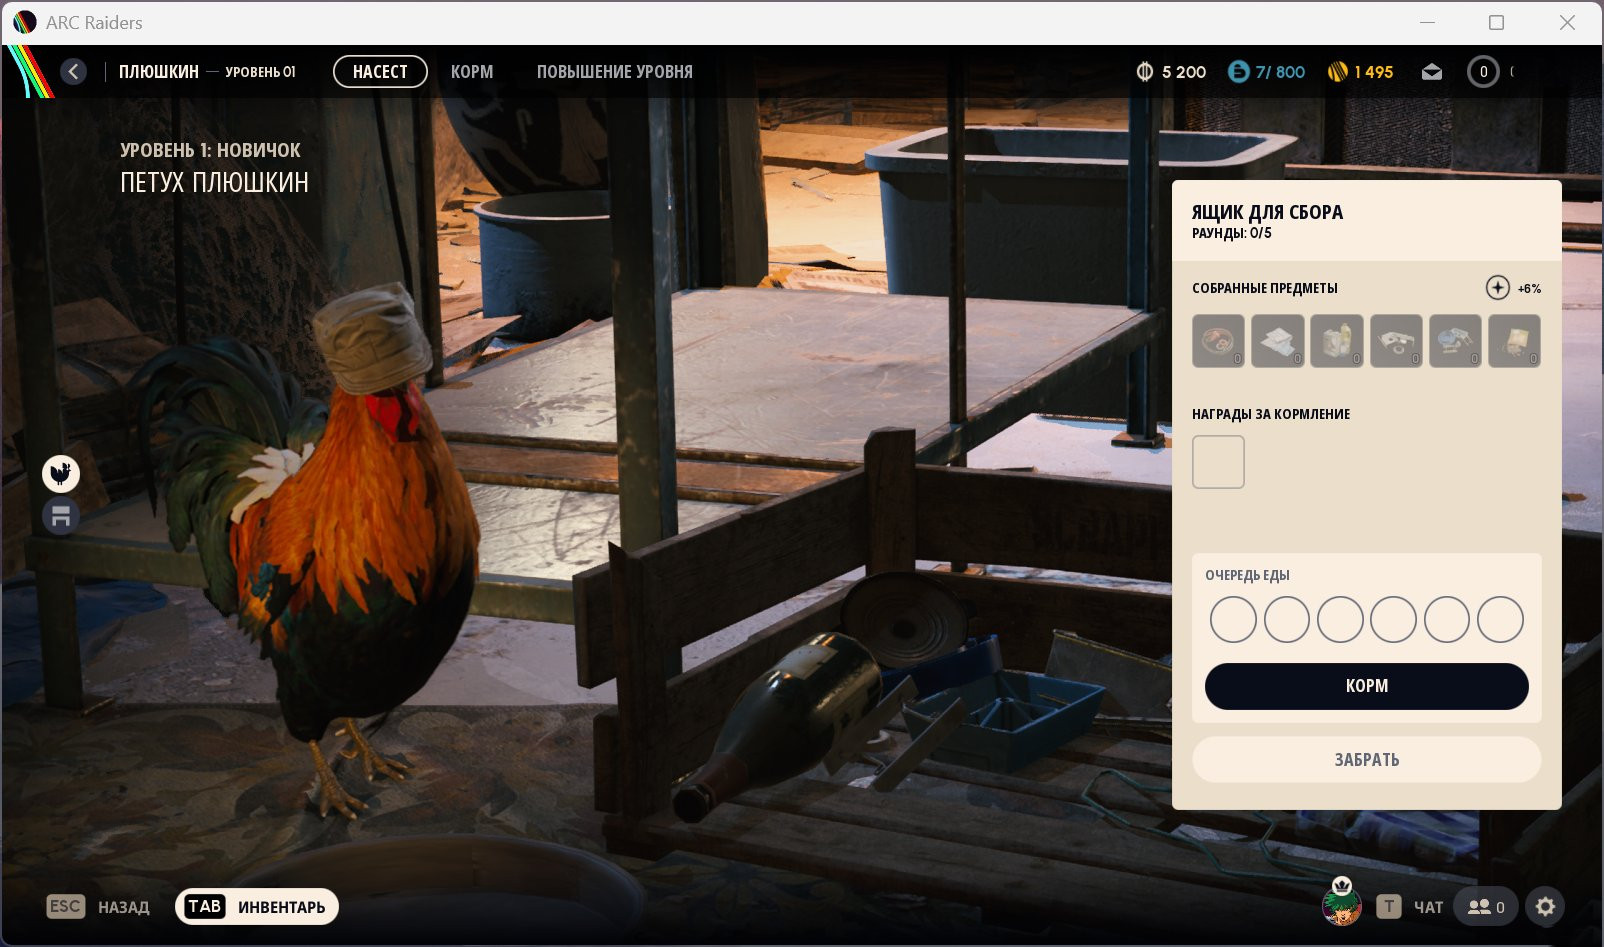Select the fourth collected item slot (metal parts)

click(x=1396, y=341)
